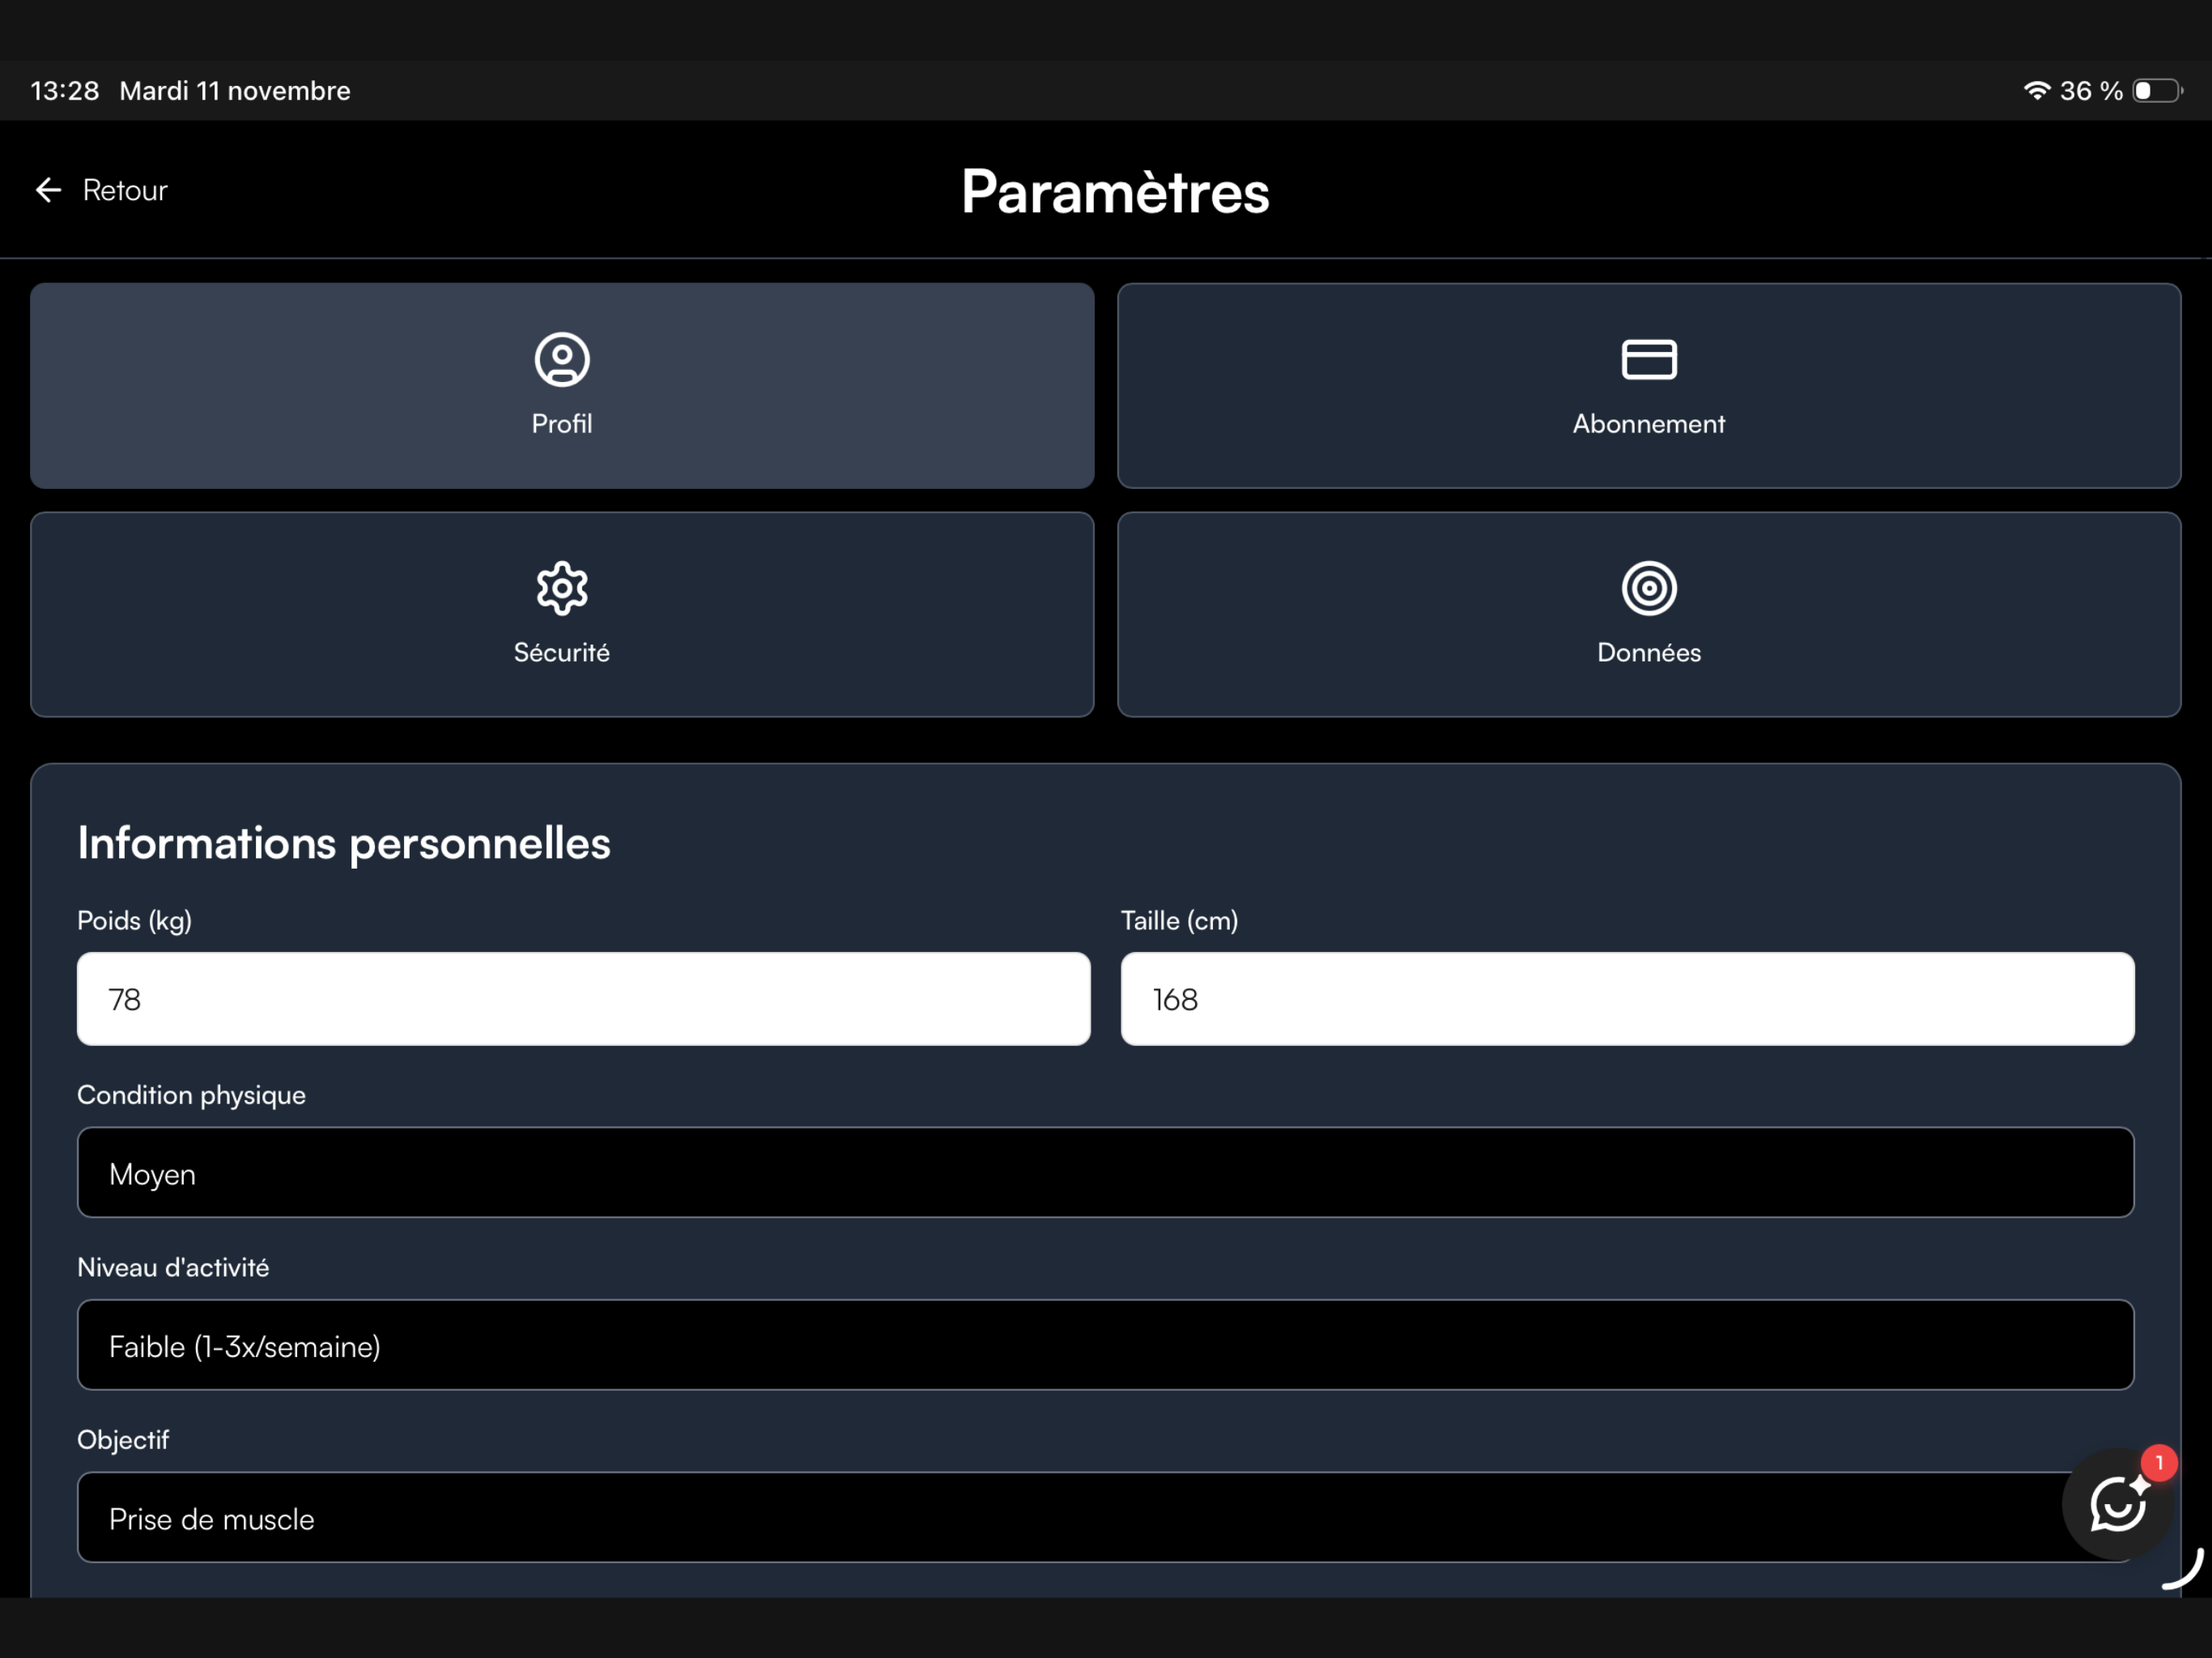The image size is (2212, 1658).
Task: Click the Objectif label
Action: 123,1440
